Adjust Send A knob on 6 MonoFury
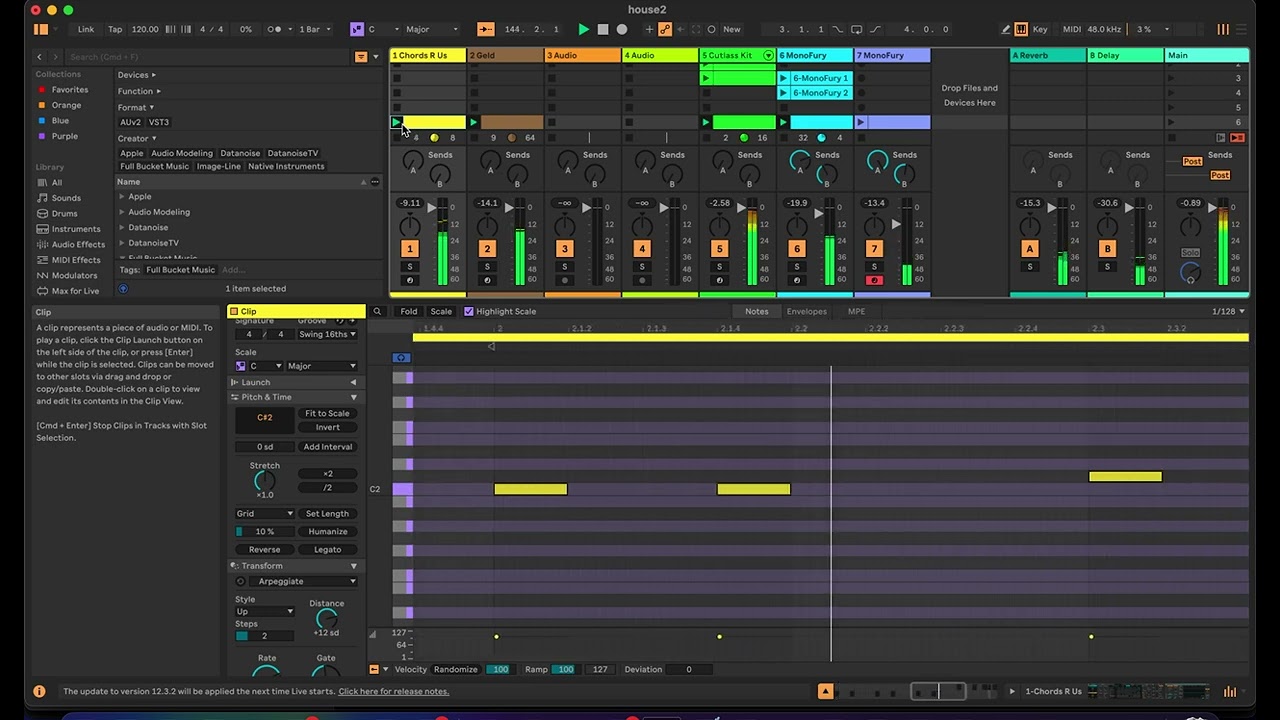The image size is (1280, 720). point(799,161)
